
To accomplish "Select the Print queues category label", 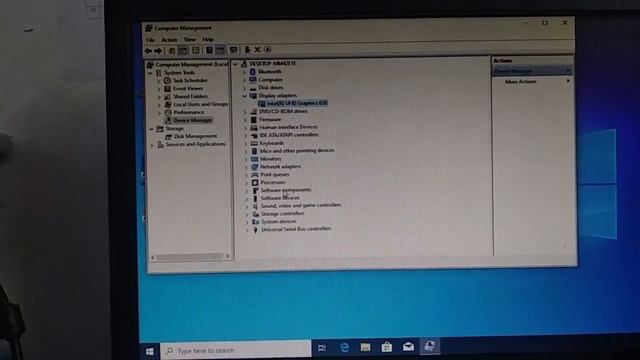I will (275, 175).
